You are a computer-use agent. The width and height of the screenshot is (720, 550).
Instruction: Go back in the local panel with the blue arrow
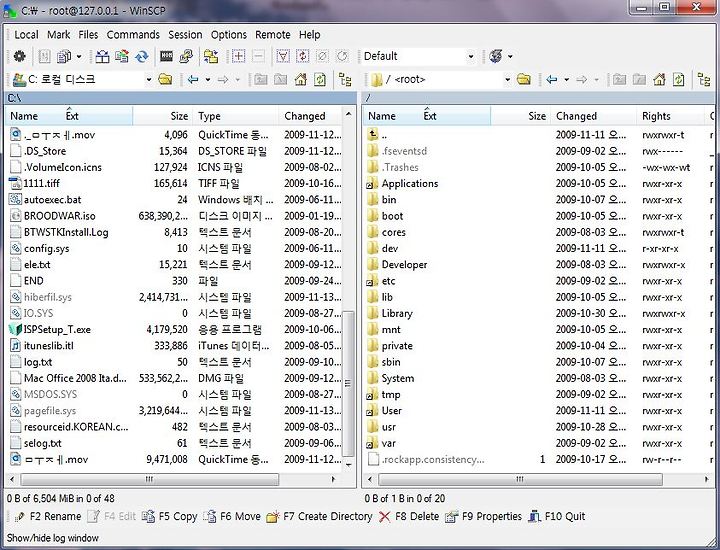point(193,79)
